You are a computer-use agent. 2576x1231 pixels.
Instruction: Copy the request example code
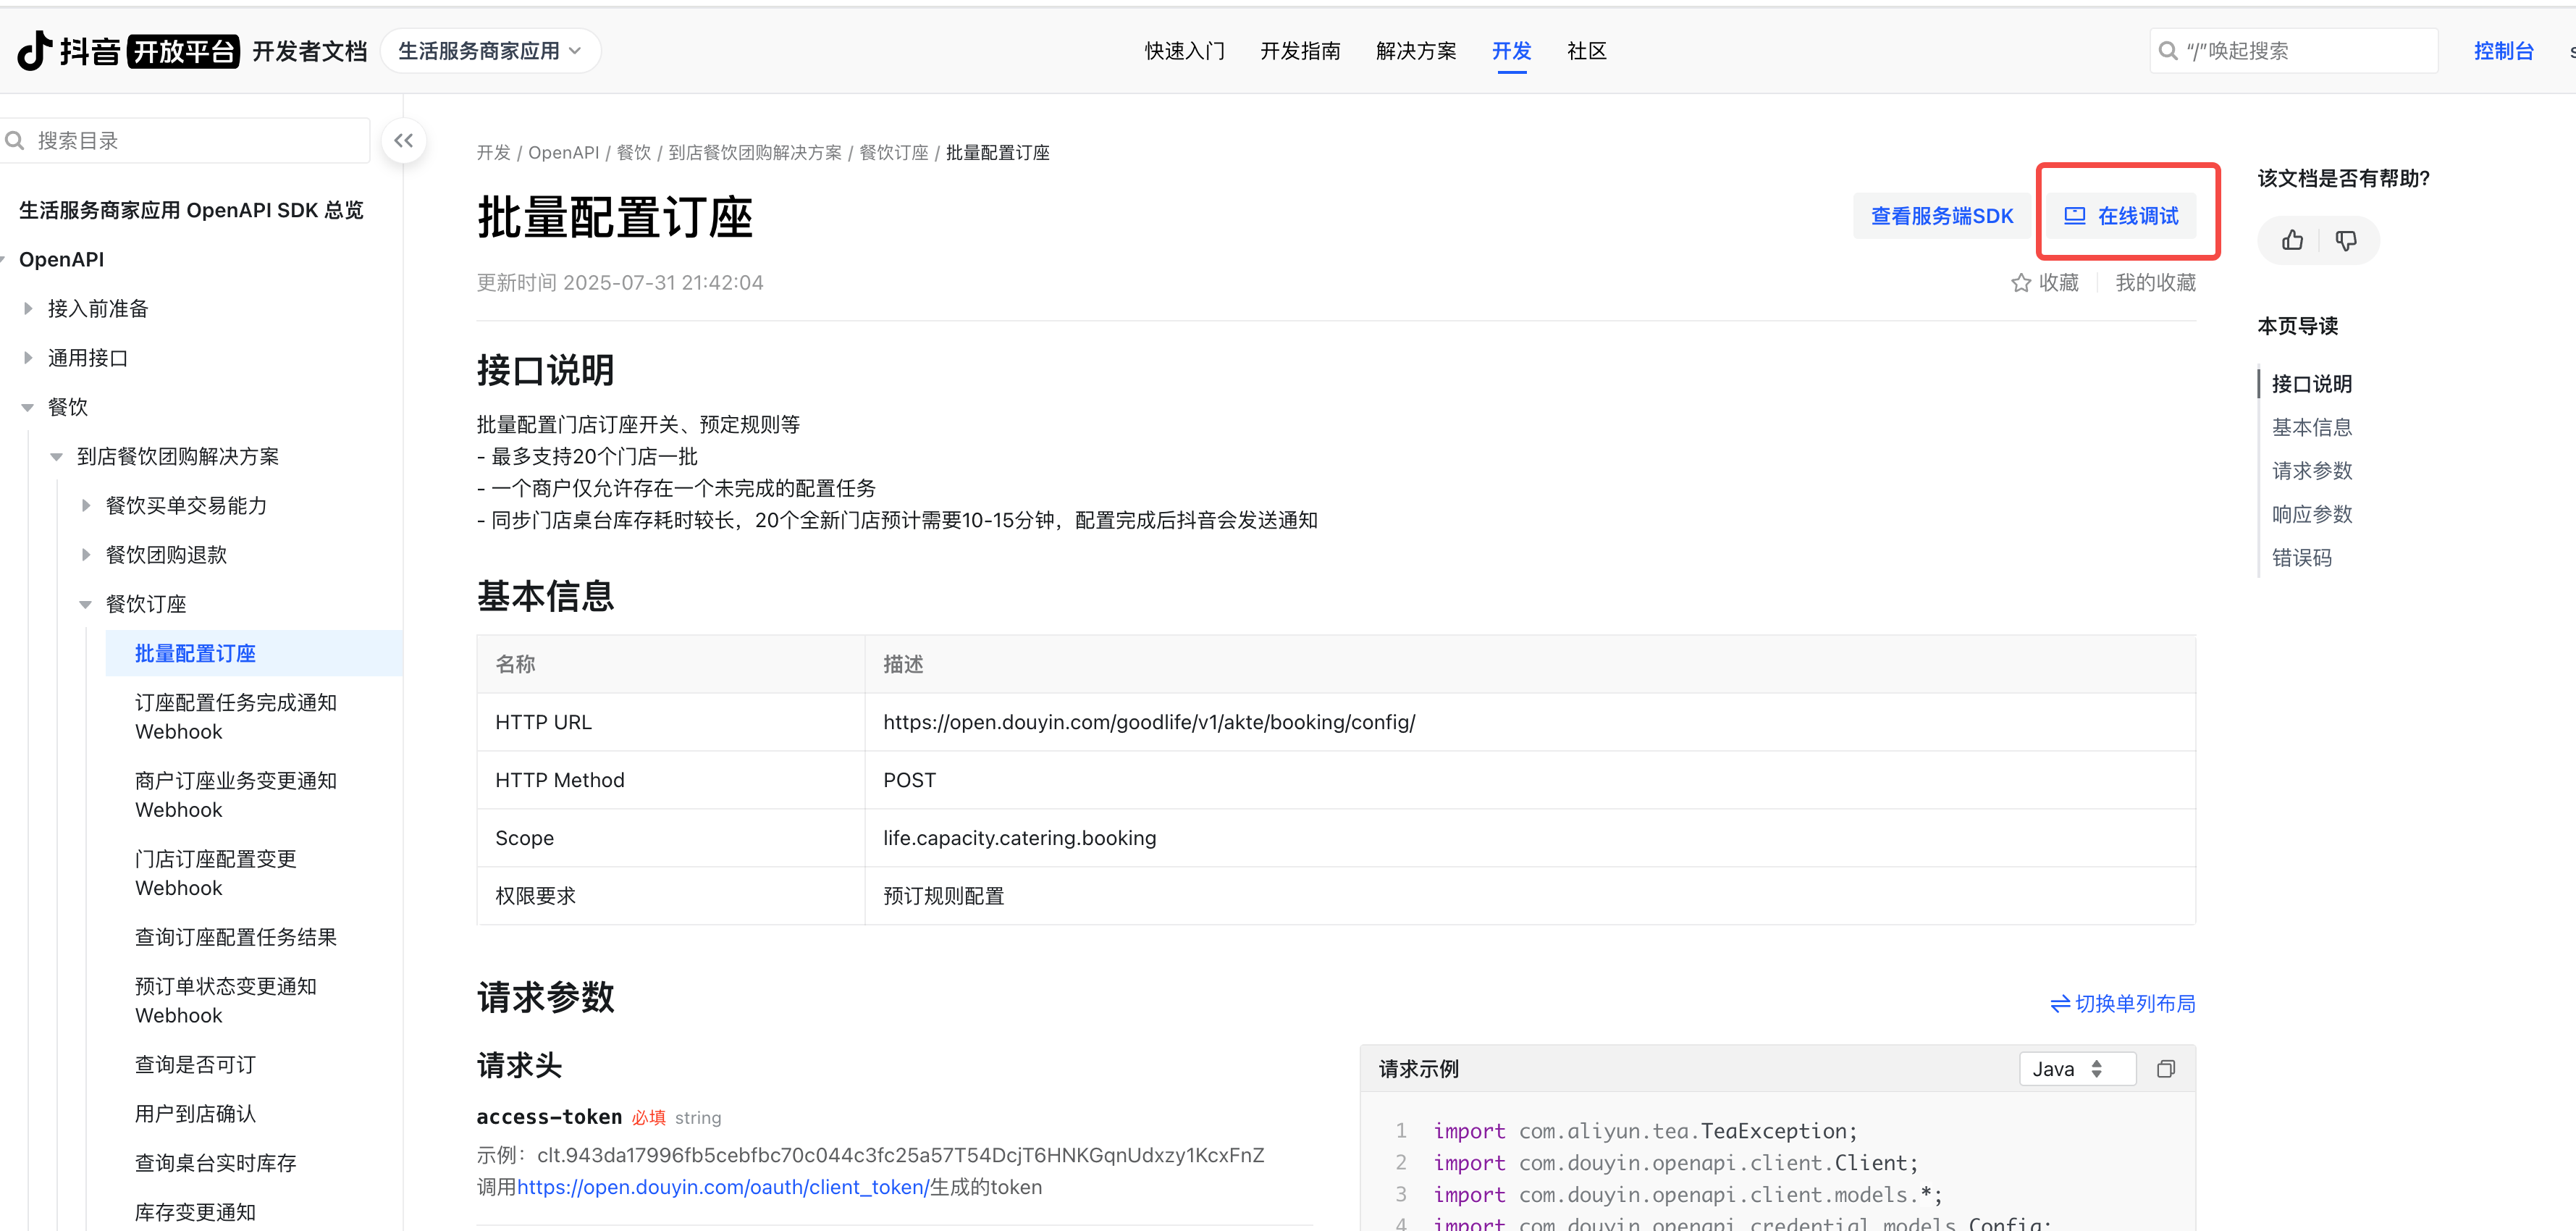[2165, 1069]
